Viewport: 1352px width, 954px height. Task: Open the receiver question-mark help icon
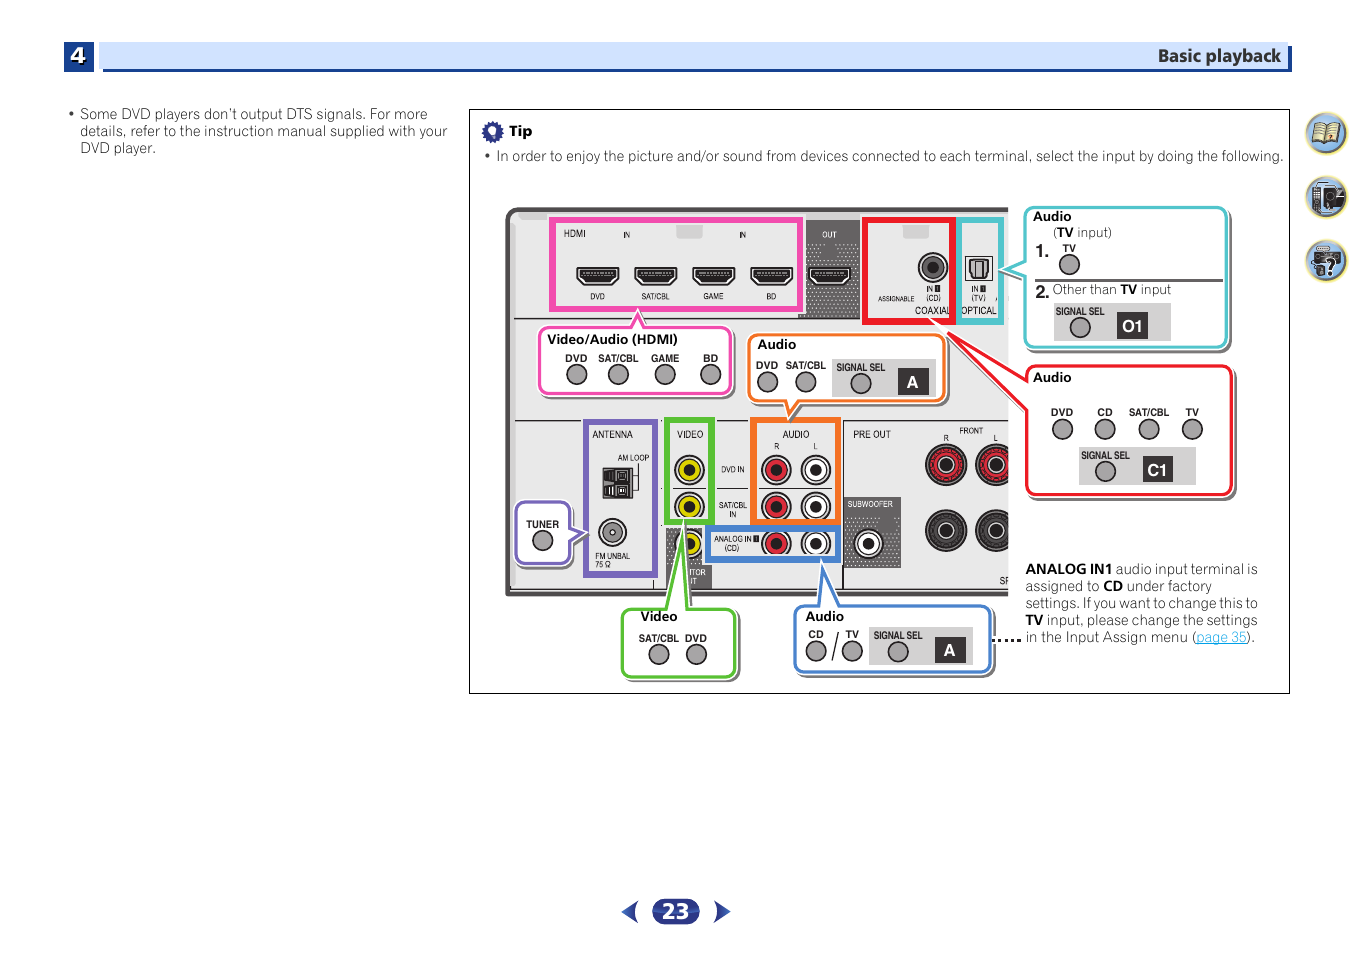(1326, 262)
